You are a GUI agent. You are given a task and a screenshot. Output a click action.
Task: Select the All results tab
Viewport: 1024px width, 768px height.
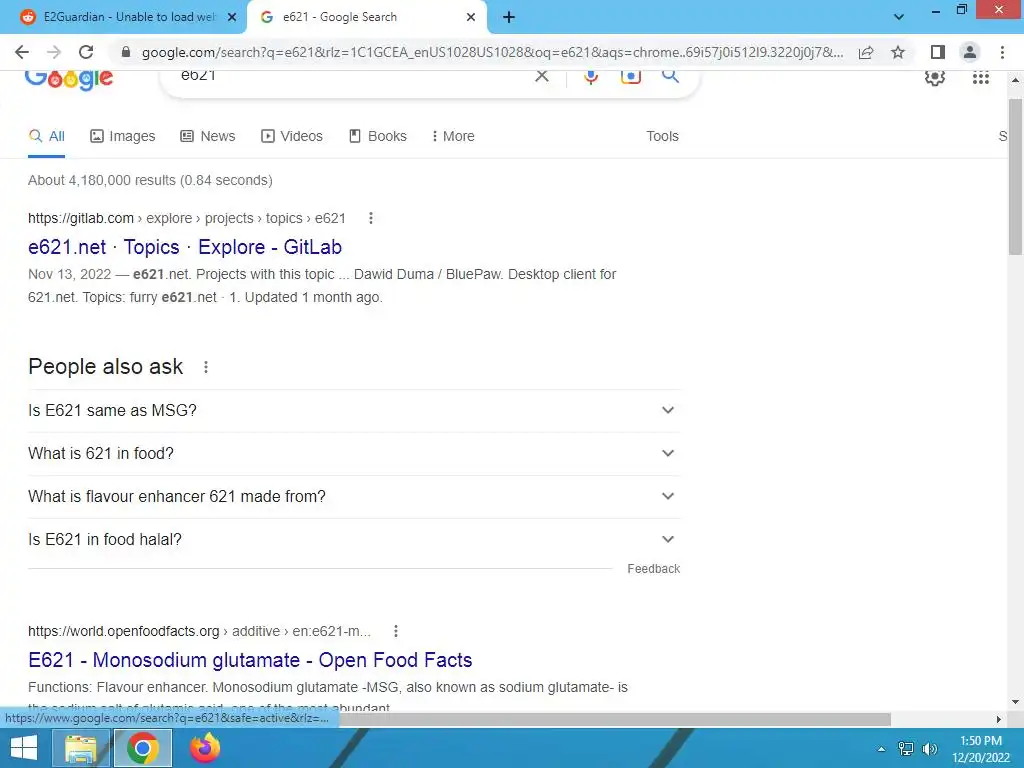[46, 136]
